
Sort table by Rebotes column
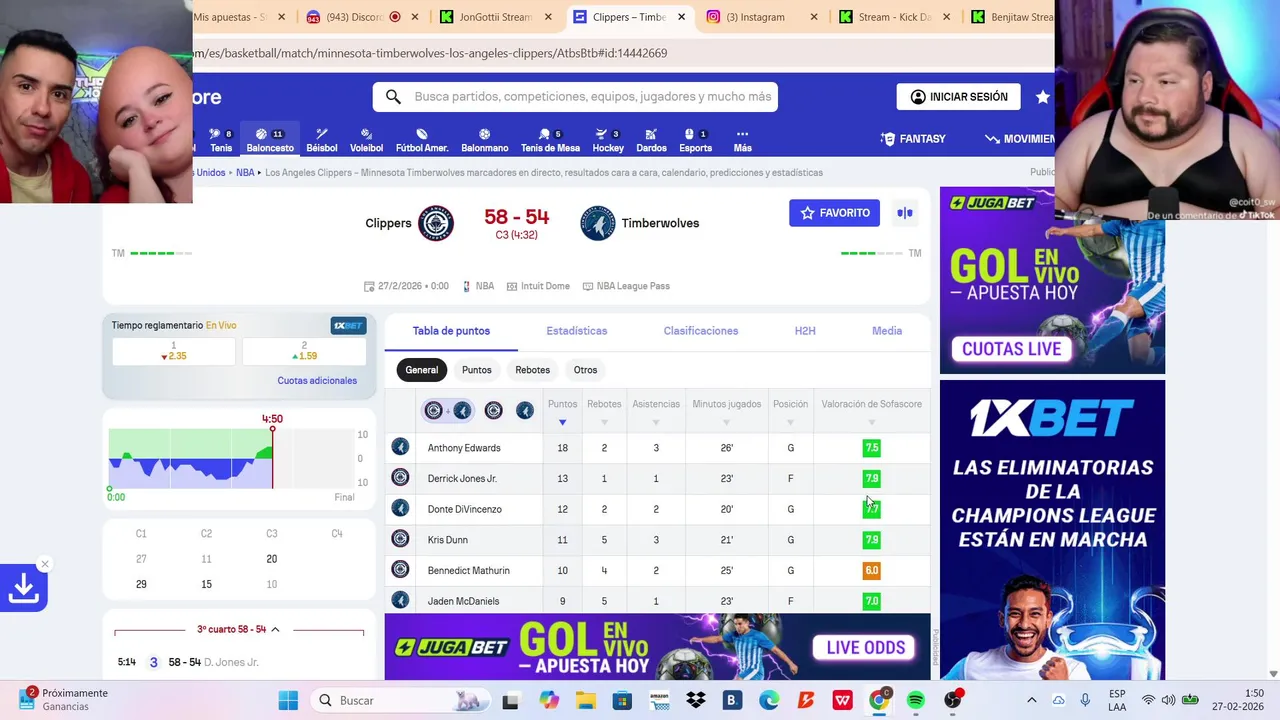(604, 411)
